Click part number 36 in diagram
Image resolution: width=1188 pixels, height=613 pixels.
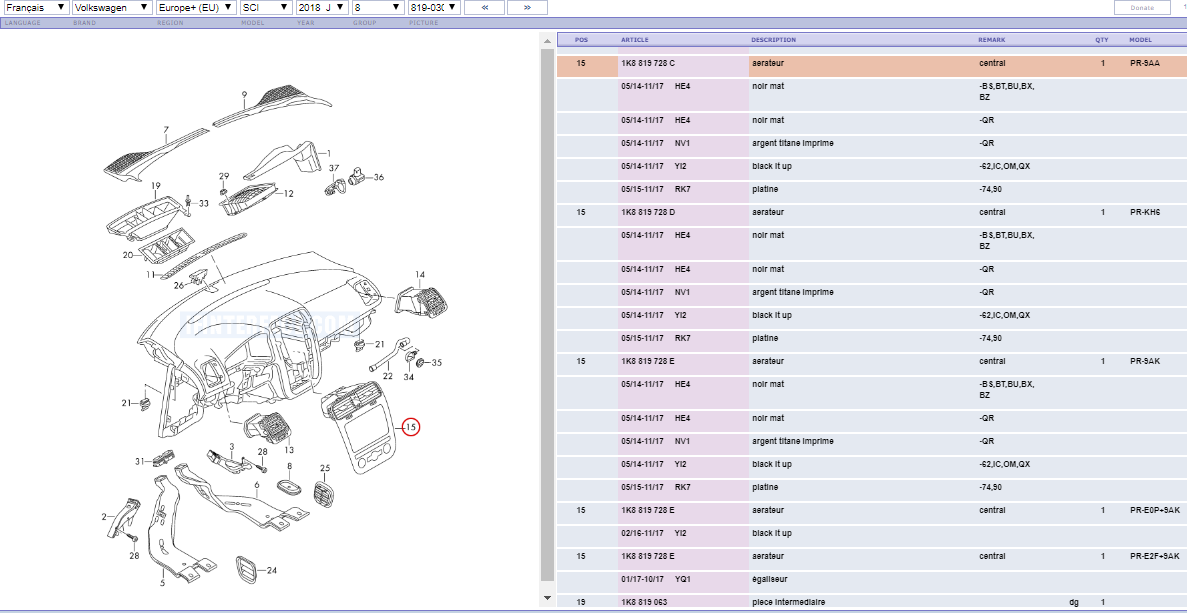pos(379,177)
